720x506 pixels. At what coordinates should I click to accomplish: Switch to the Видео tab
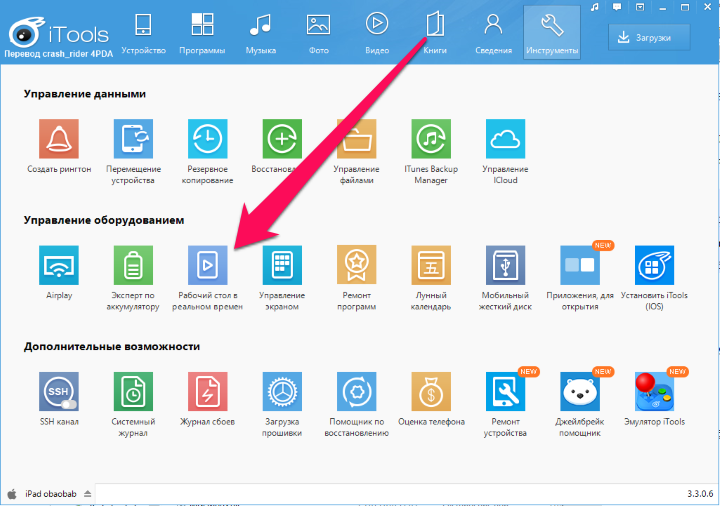(x=377, y=33)
